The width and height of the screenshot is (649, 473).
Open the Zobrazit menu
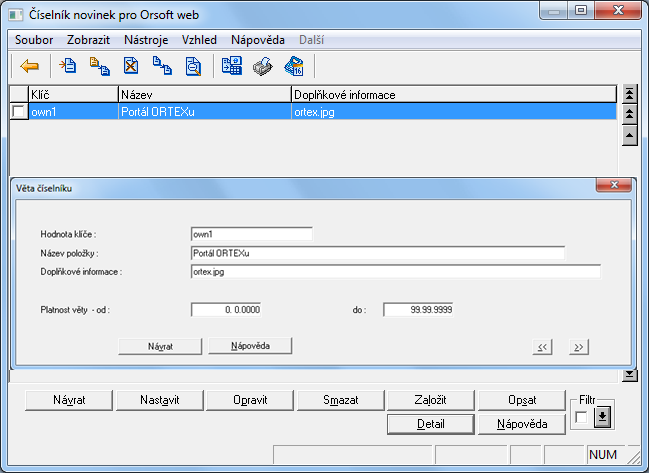pos(88,40)
